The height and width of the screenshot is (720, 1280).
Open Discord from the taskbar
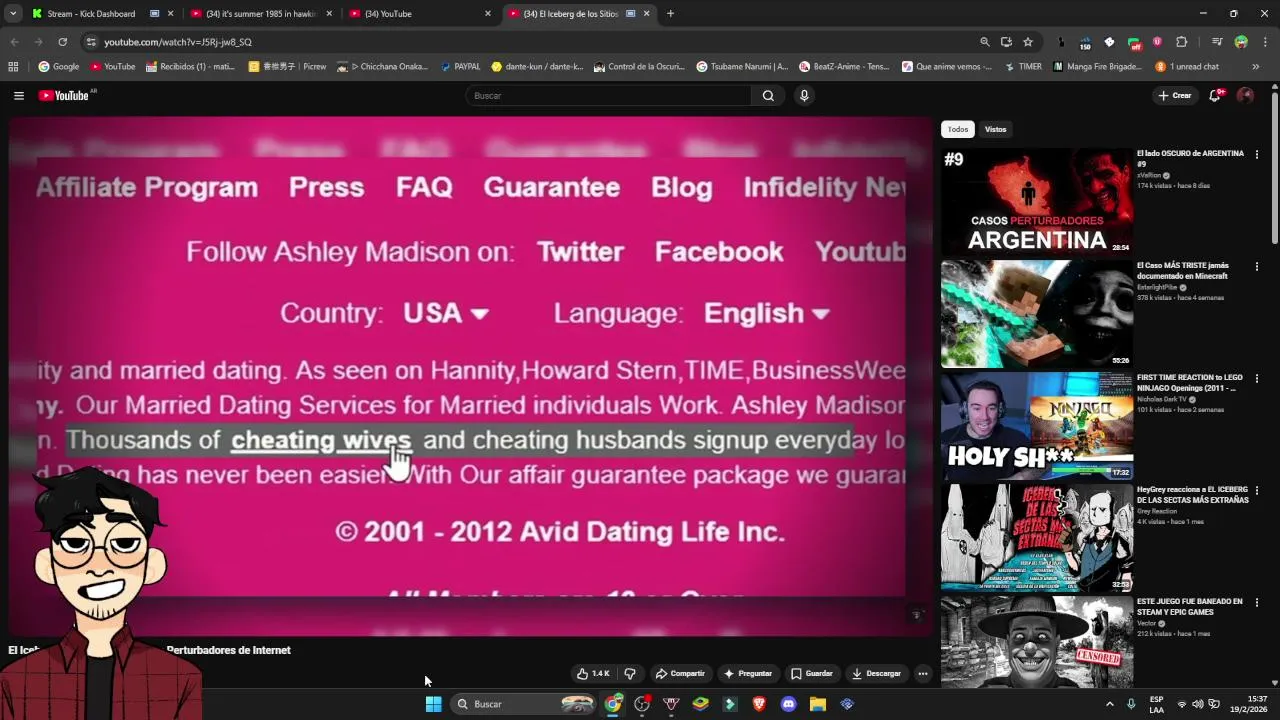(788, 704)
